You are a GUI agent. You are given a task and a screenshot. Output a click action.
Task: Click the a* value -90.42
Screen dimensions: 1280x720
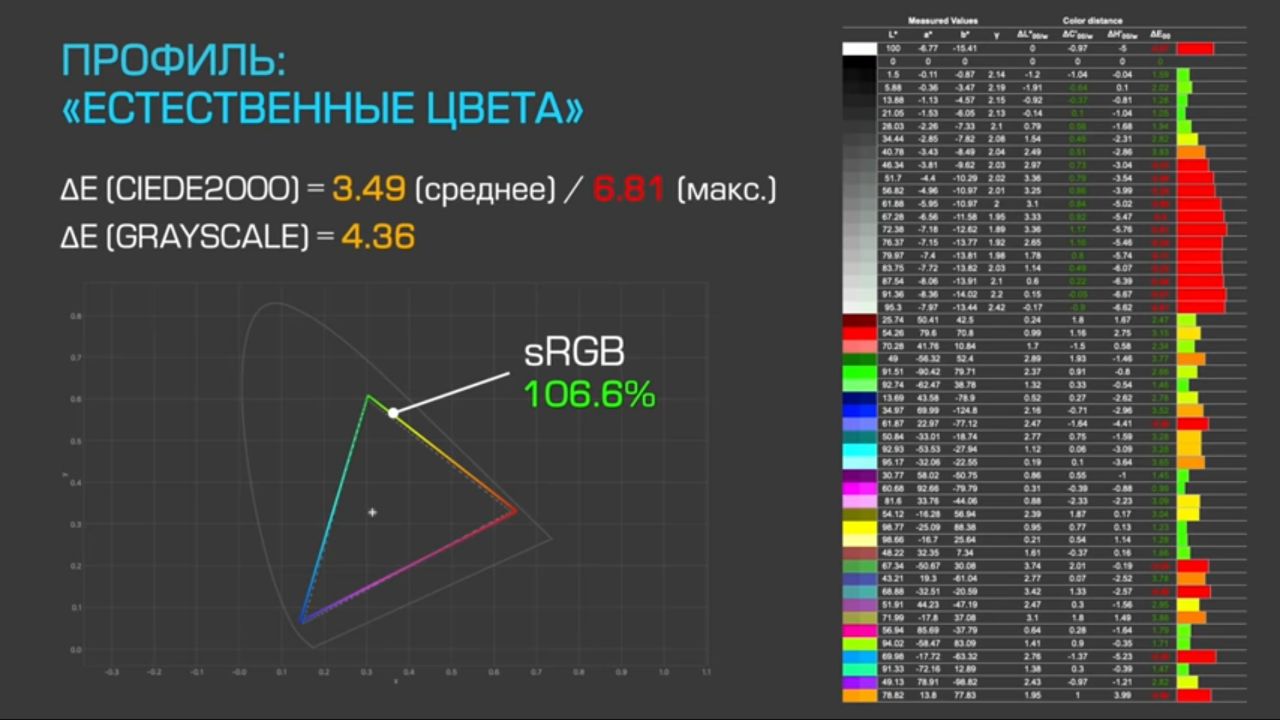tap(929, 371)
